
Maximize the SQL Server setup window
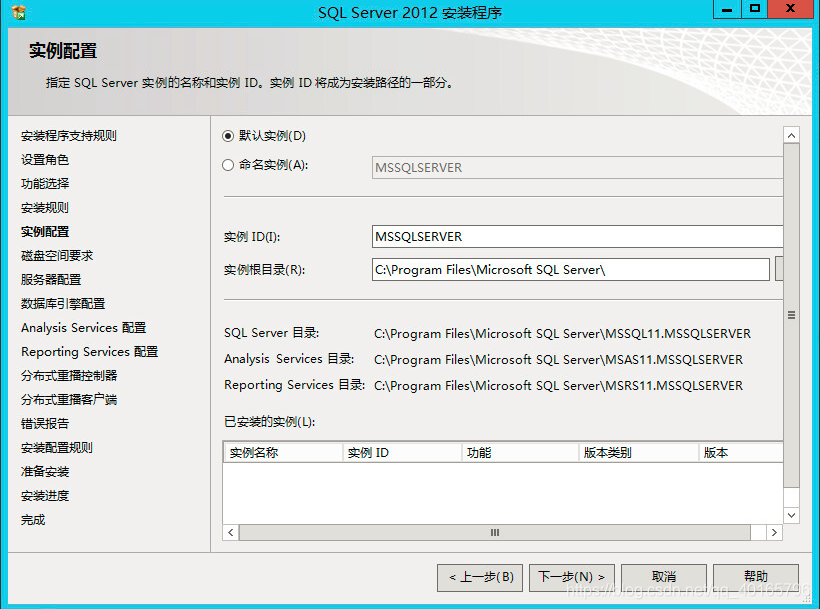(x=755, y=9)
